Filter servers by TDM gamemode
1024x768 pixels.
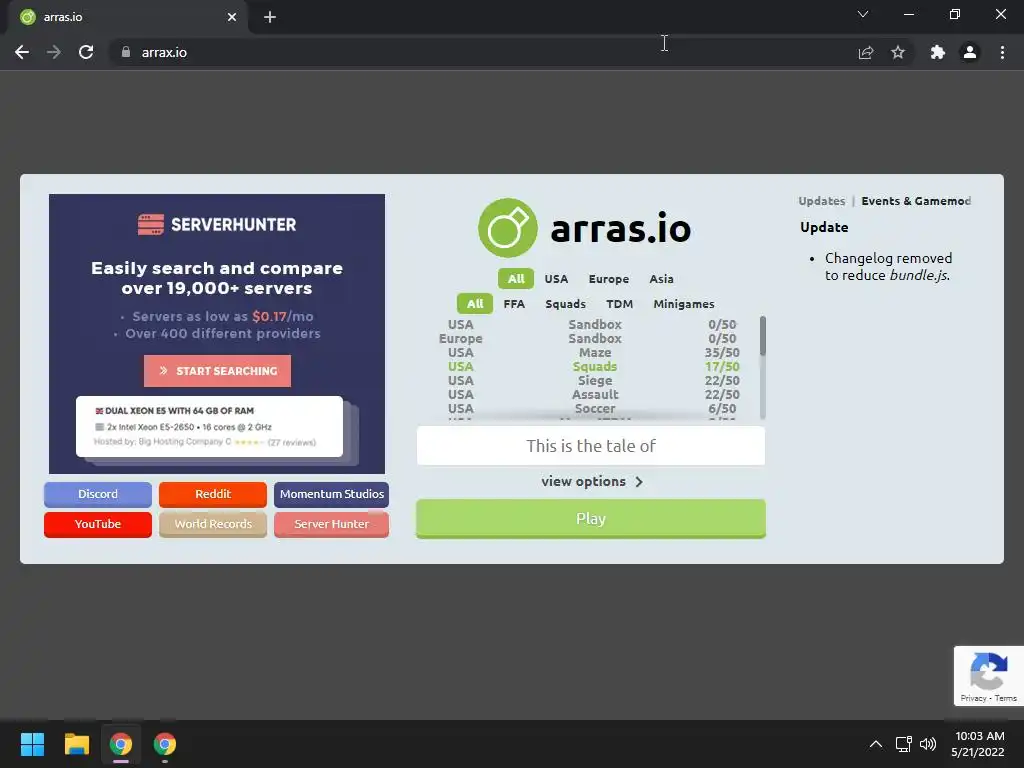coord(619,304)
